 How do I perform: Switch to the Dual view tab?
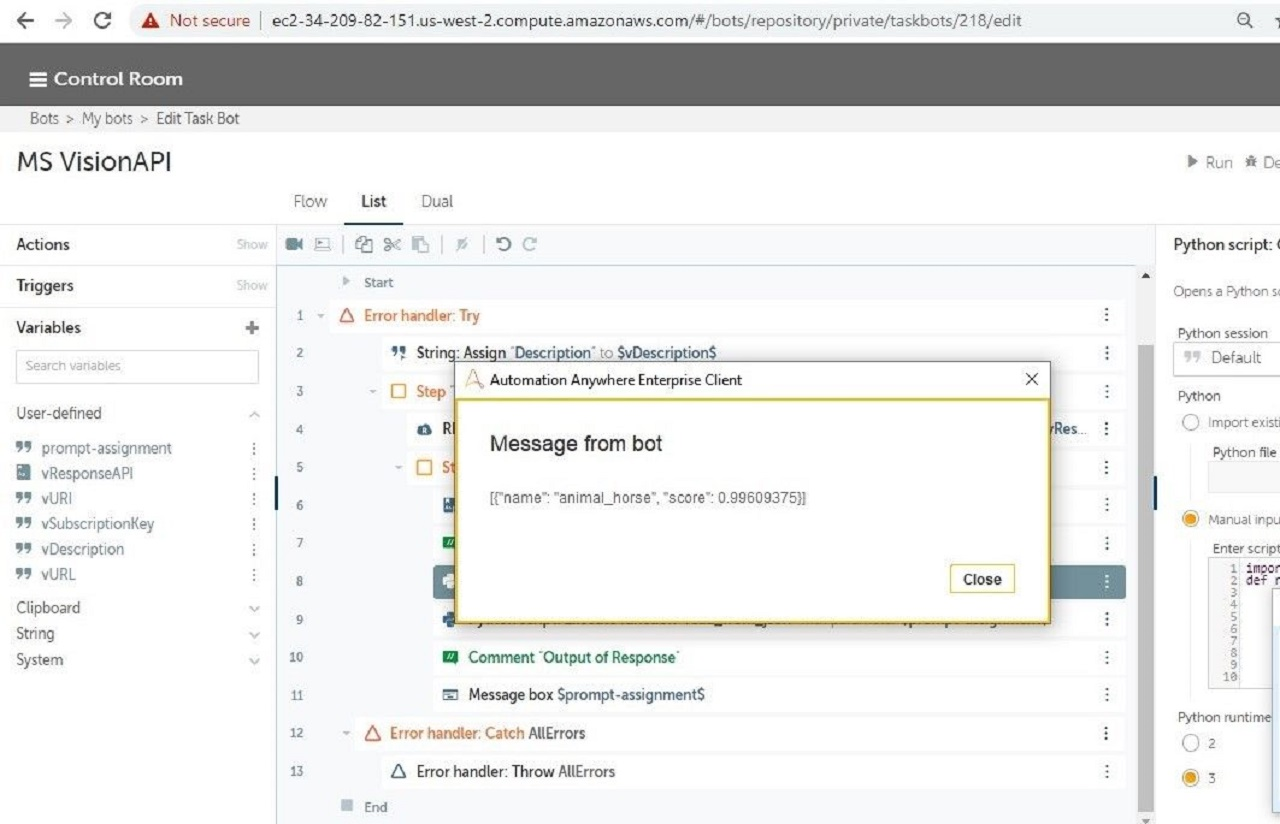point(437,201)
